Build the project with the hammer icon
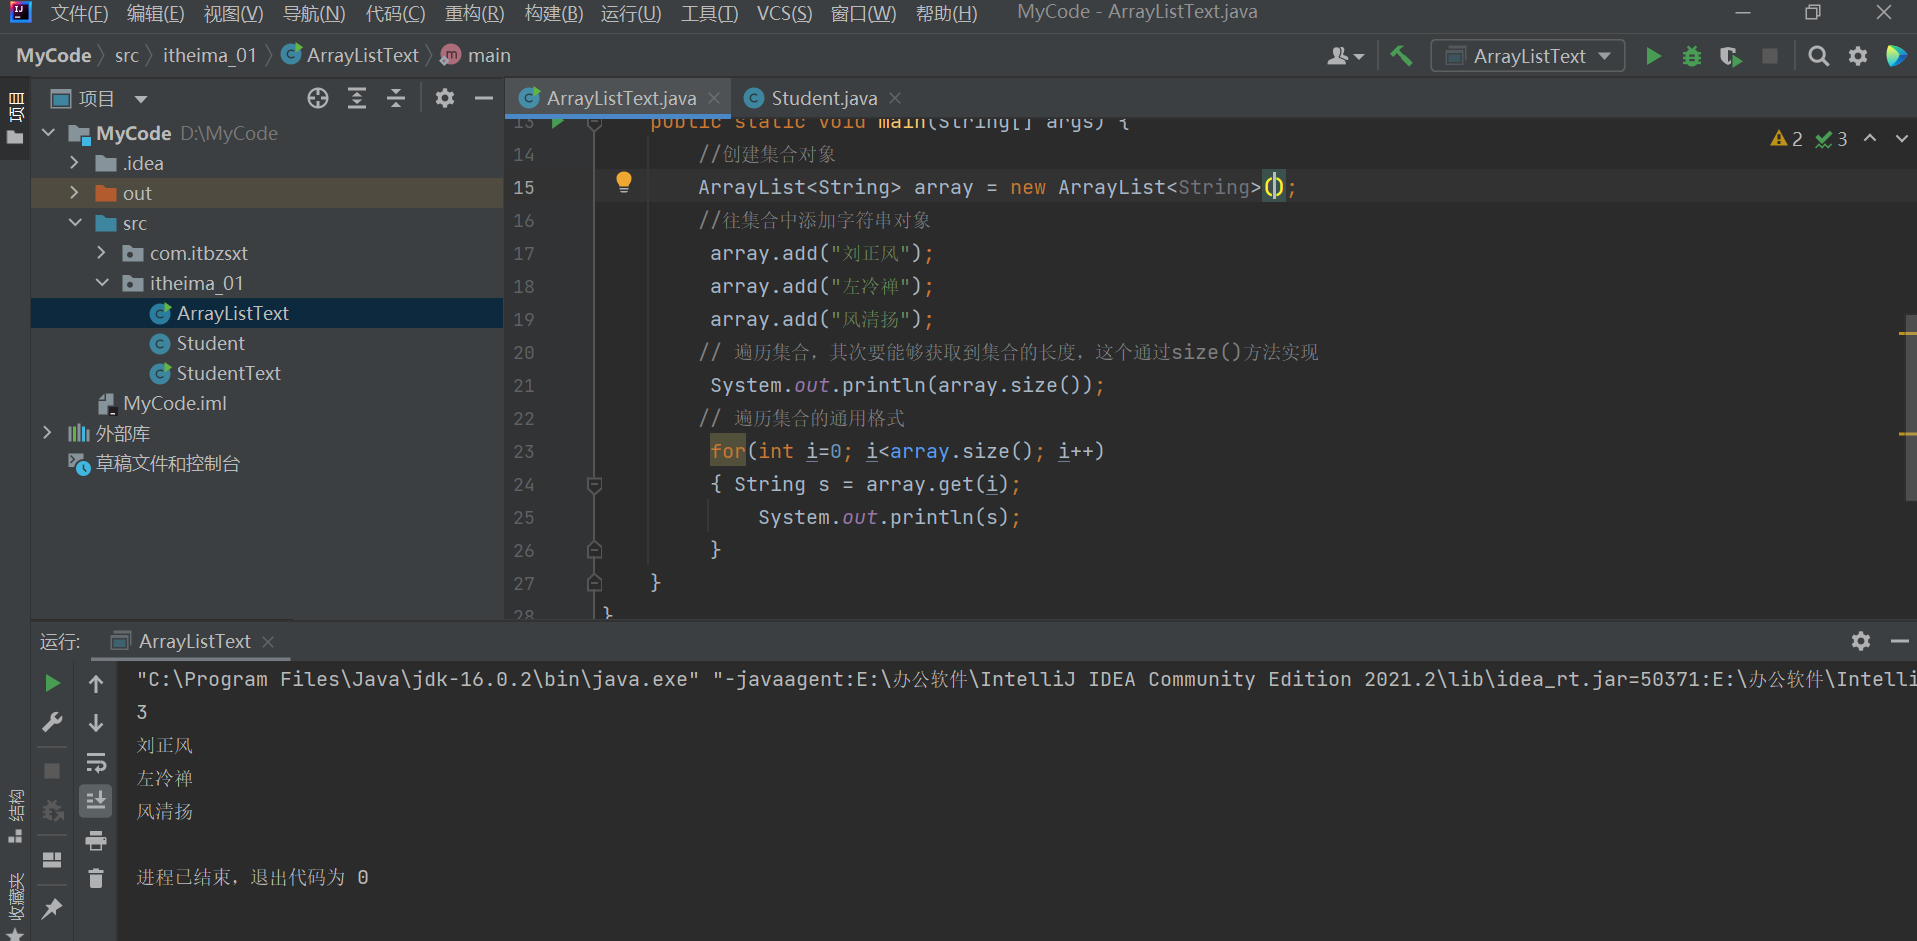The width and height of the screenshot is (1917, 941). click(x=1402, y=56)
